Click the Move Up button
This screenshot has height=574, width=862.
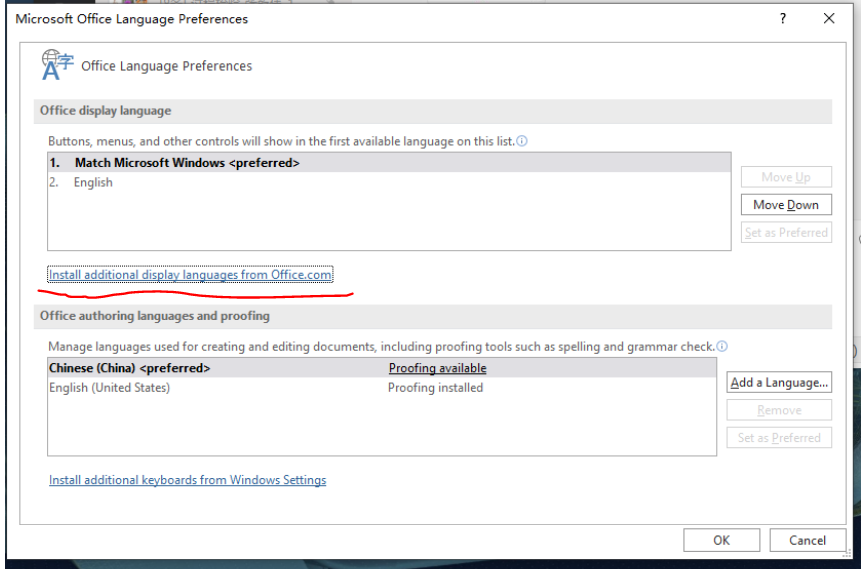coord(786,177)
